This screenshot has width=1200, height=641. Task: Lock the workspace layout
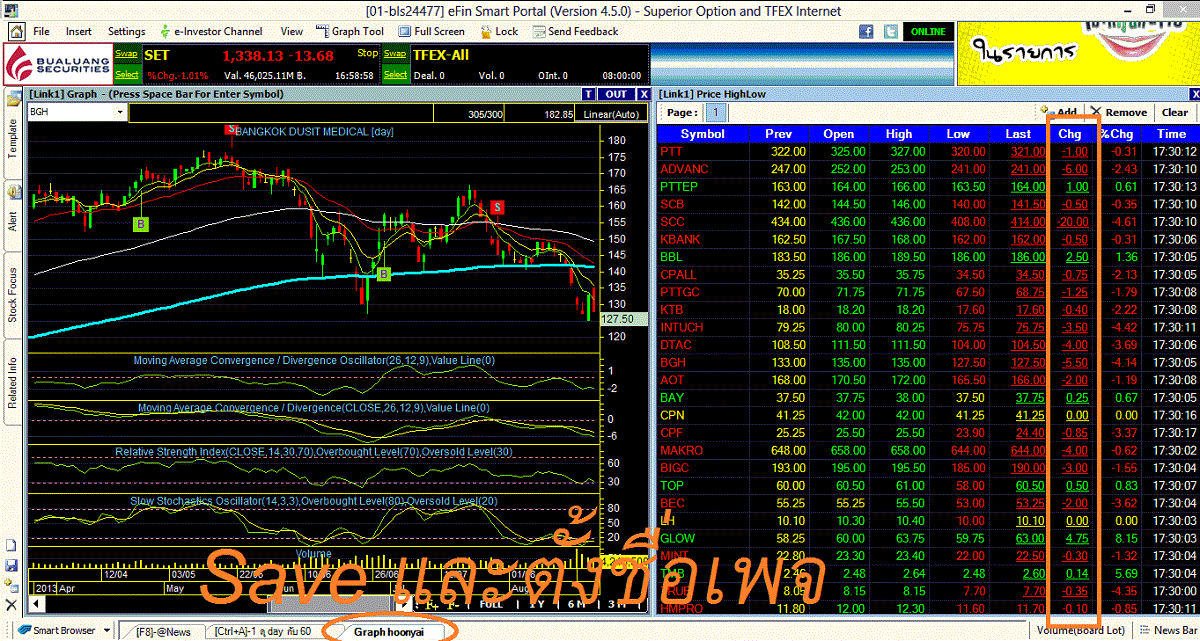coord(499,32)
